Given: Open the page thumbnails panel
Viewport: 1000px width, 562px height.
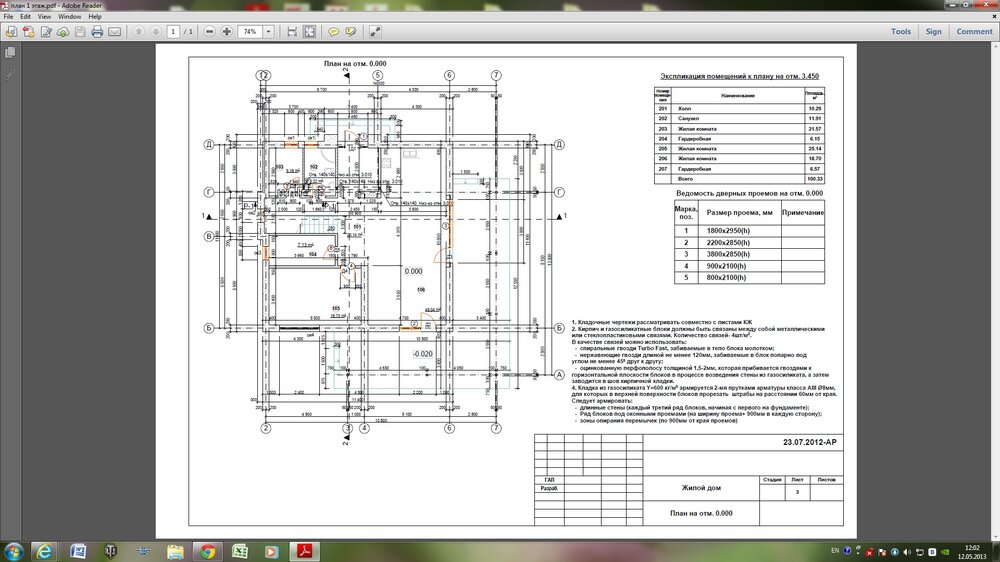Looking at the screenshot, I should coord(10,52).
